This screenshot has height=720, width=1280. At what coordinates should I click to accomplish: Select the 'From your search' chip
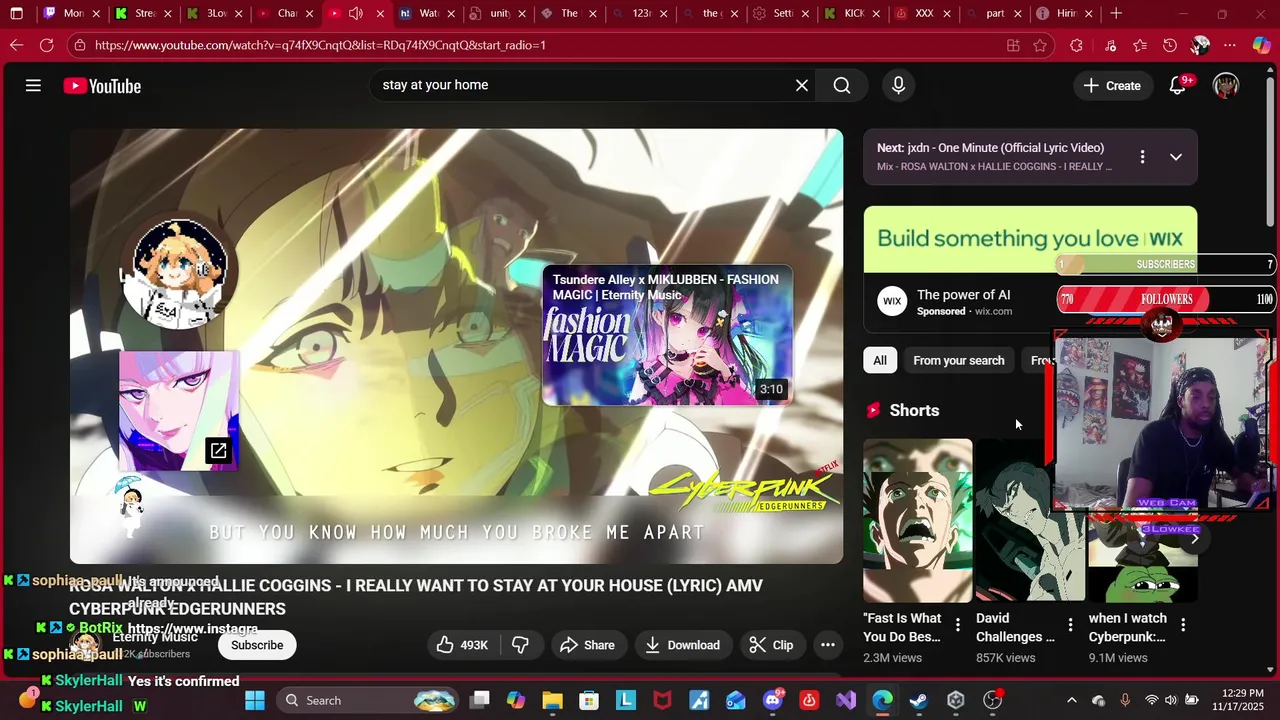pos(958,360)
